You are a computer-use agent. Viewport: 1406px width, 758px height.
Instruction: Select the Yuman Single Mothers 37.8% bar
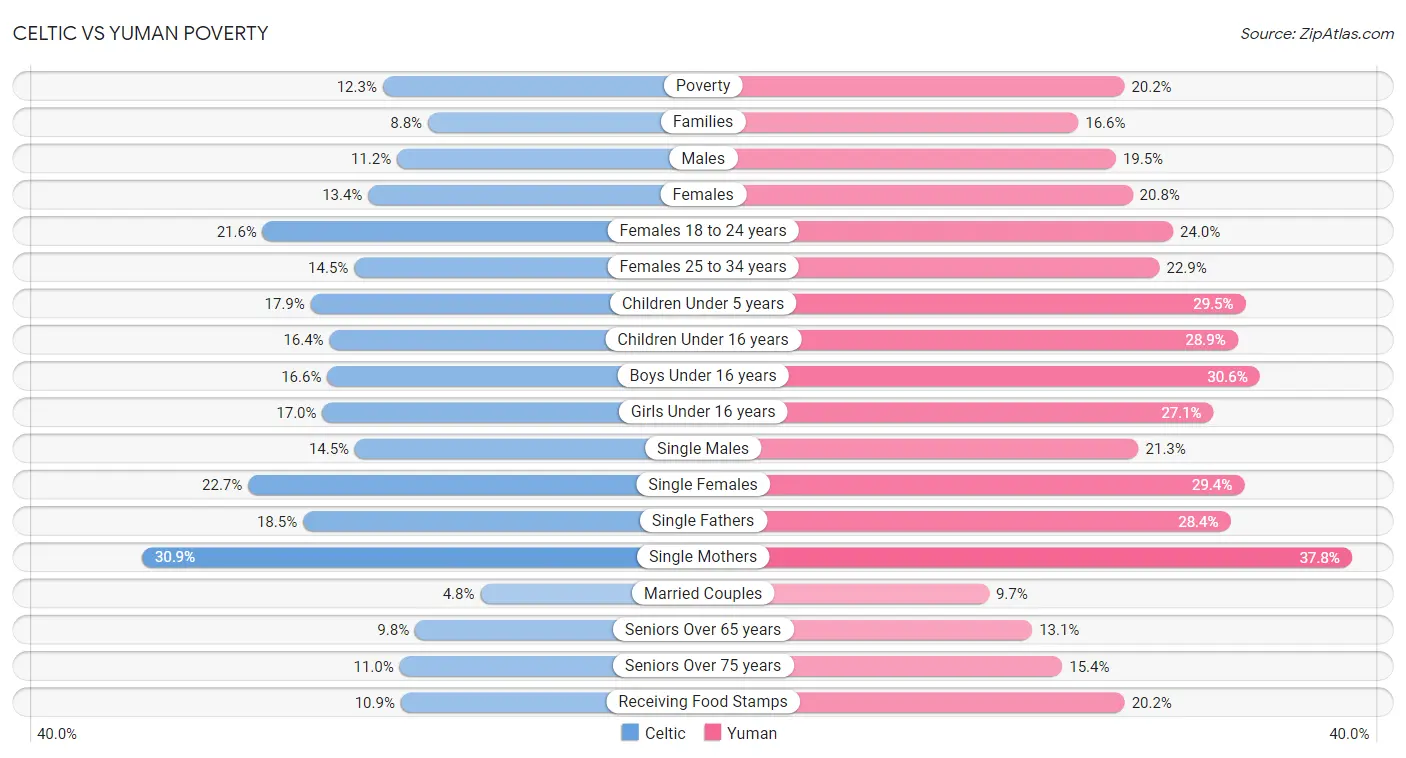tap(1028, 557)
